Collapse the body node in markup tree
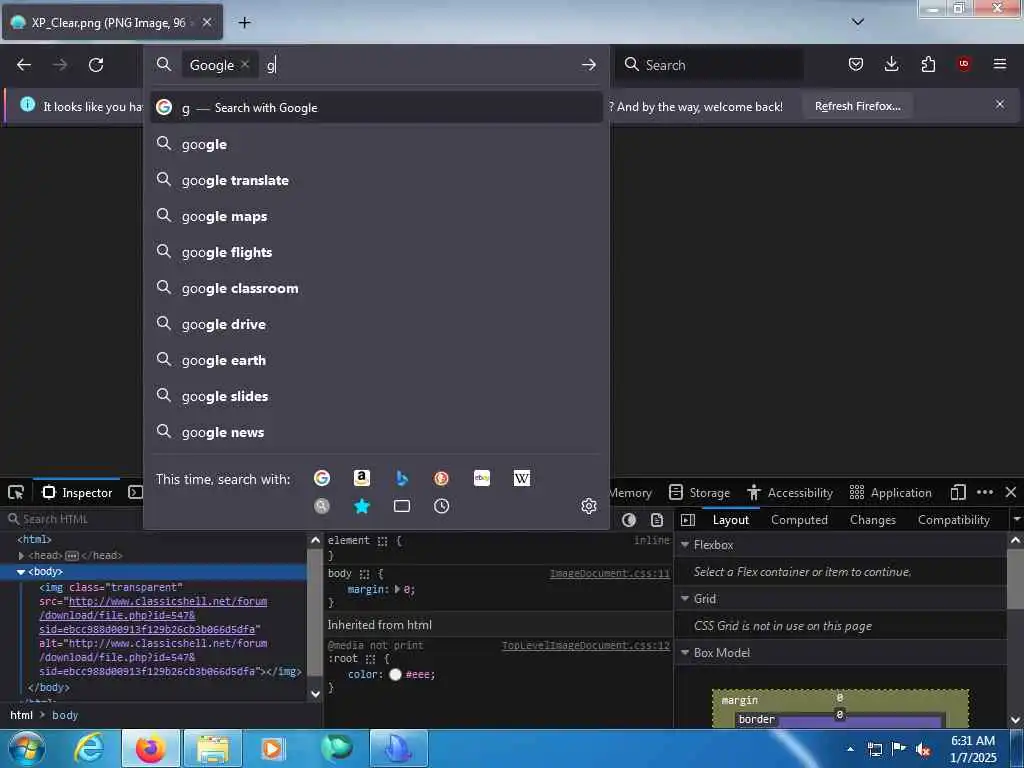This screenshot has width=1024, height=768. pos(21,572)
